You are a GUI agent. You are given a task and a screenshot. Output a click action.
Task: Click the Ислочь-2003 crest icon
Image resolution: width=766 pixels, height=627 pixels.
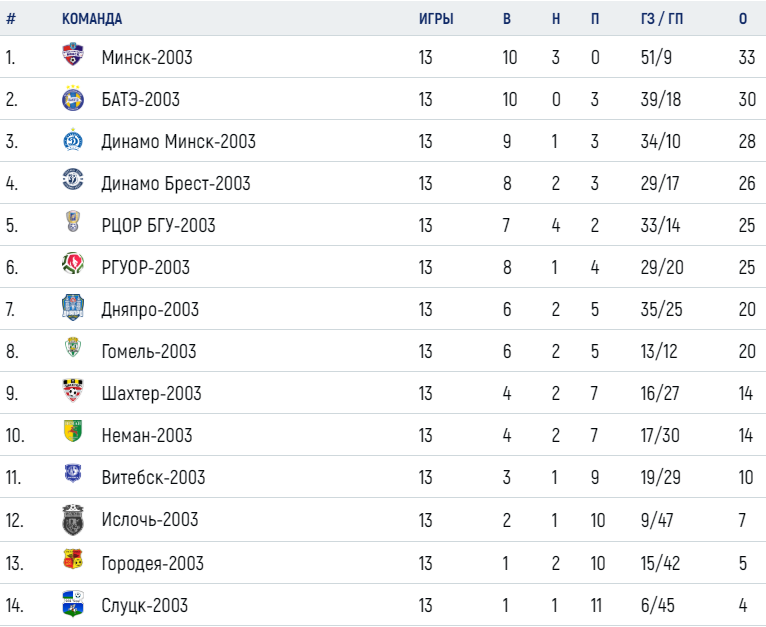(x=73, y=520)
